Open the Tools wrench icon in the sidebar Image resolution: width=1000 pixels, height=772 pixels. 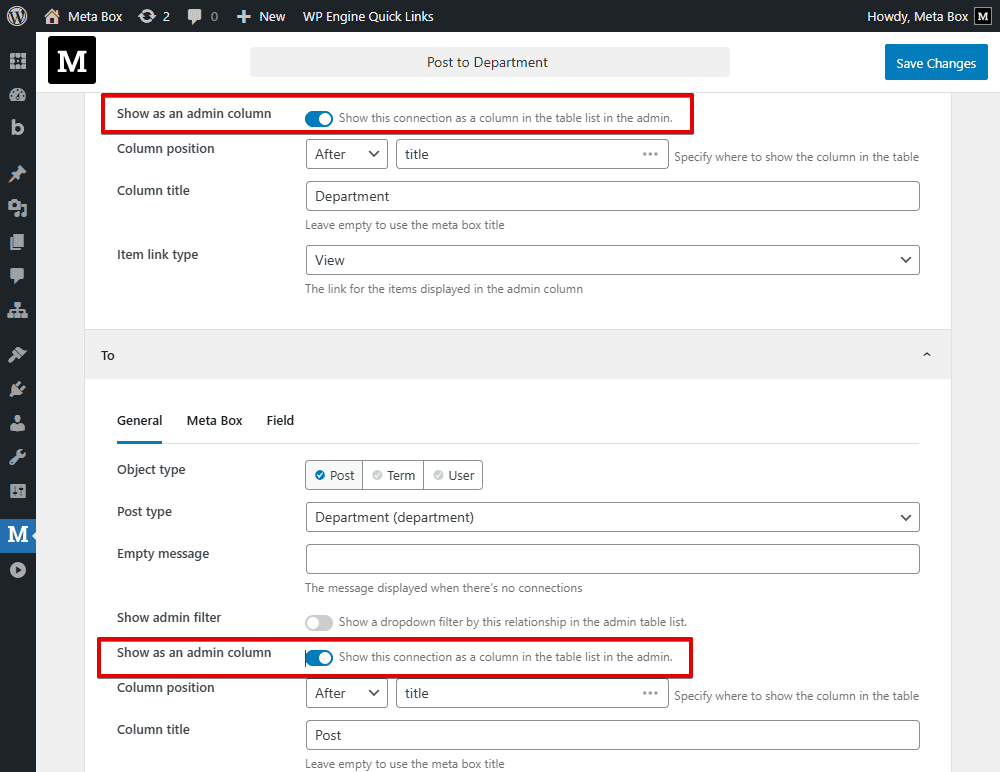coord(18,456)
